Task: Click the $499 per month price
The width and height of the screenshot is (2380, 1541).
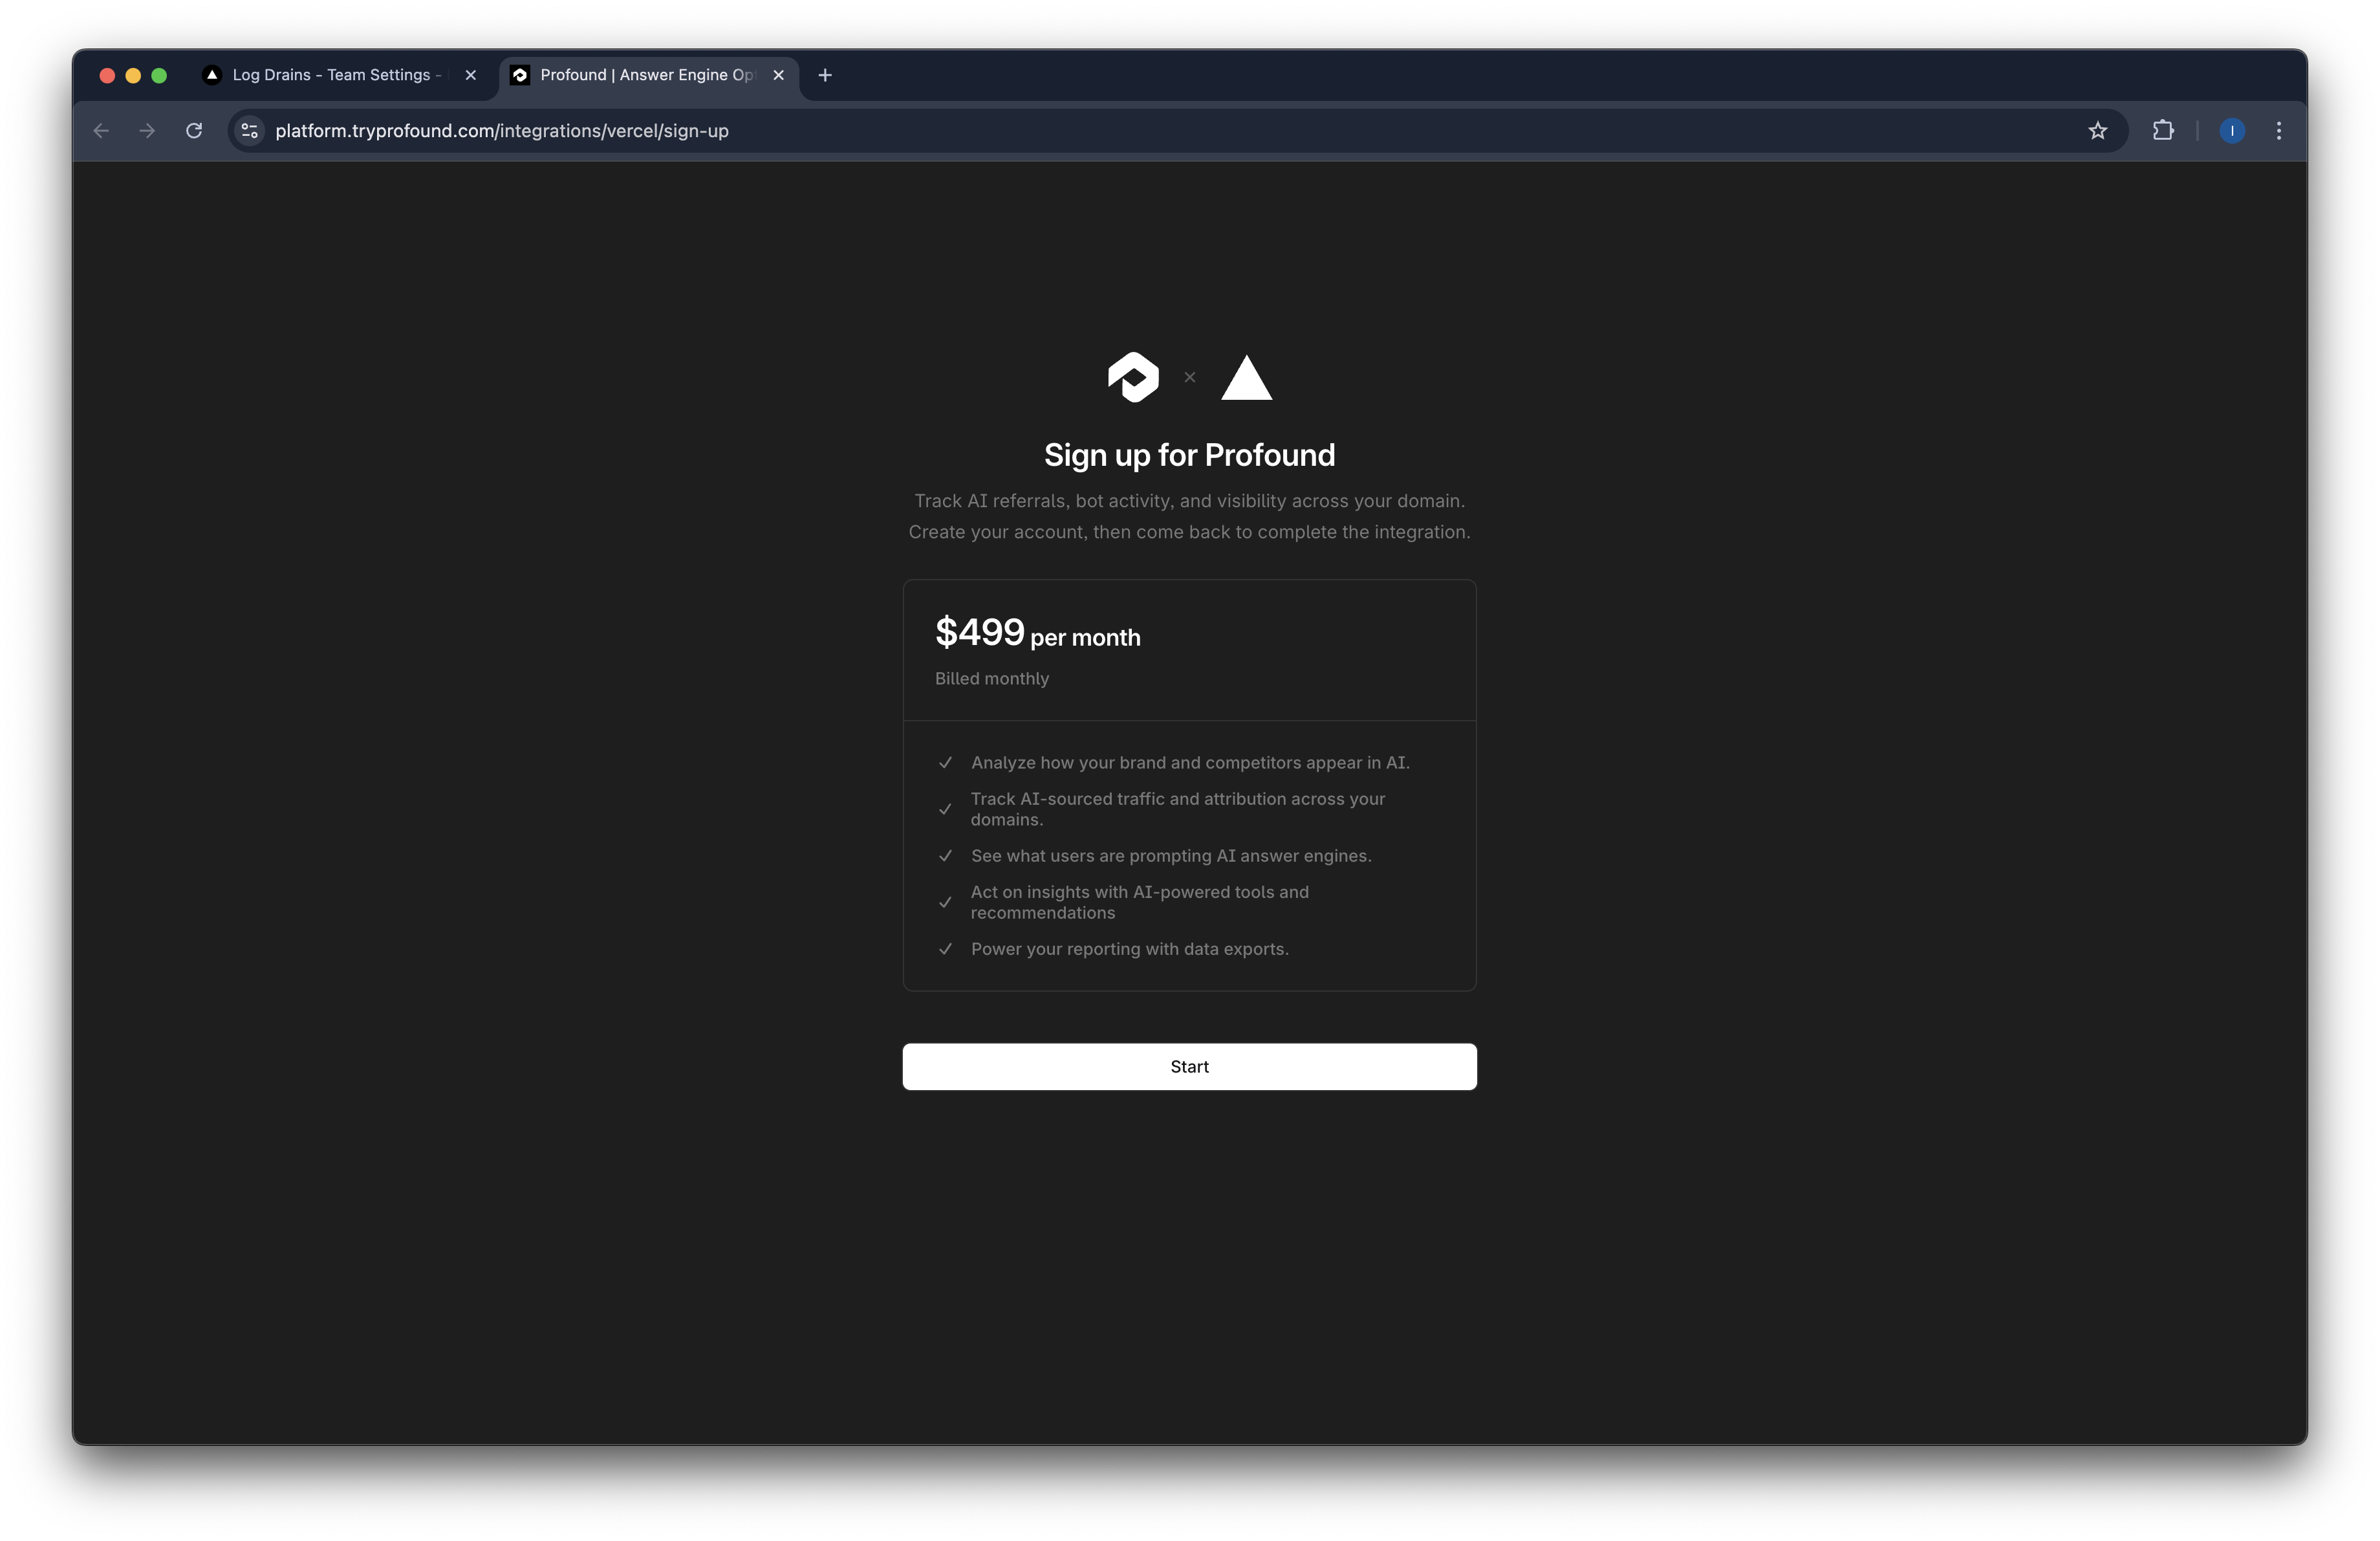Action: 1037,633
